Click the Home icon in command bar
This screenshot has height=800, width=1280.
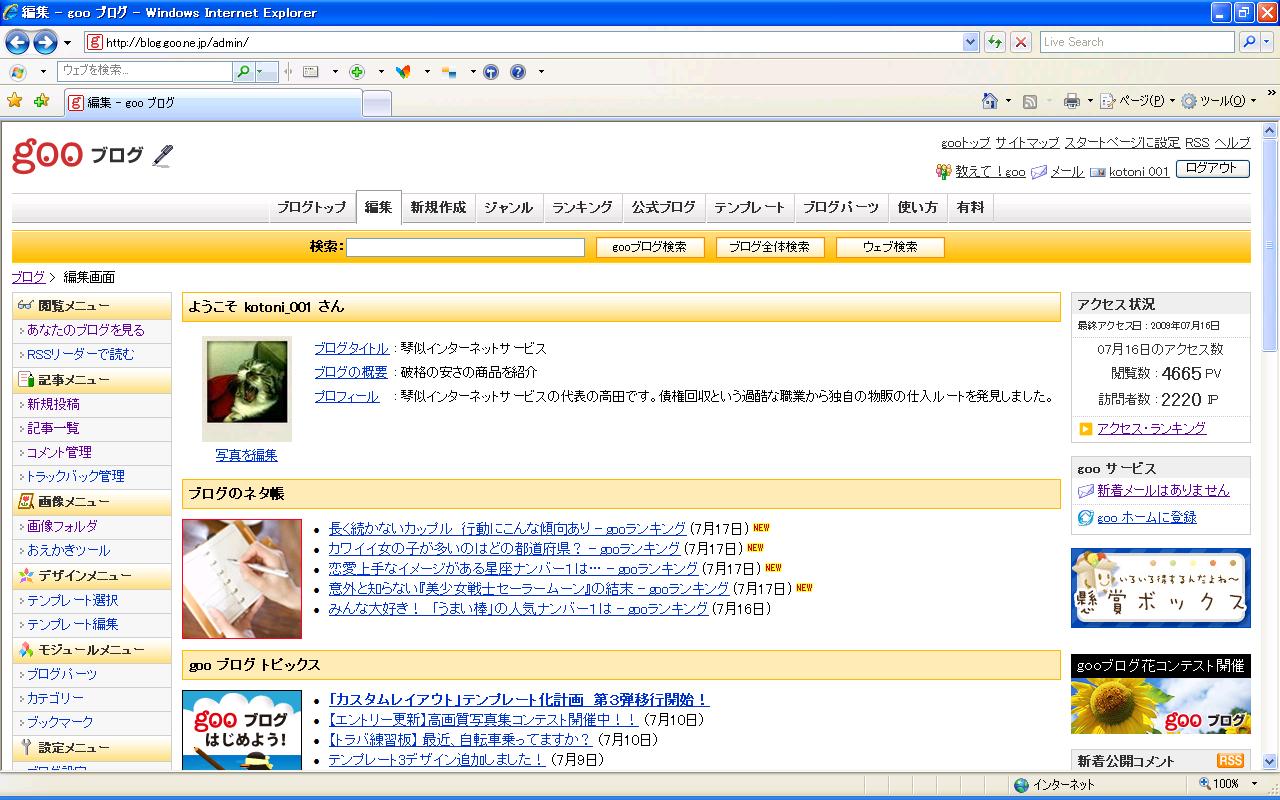[x=990, y=101]
